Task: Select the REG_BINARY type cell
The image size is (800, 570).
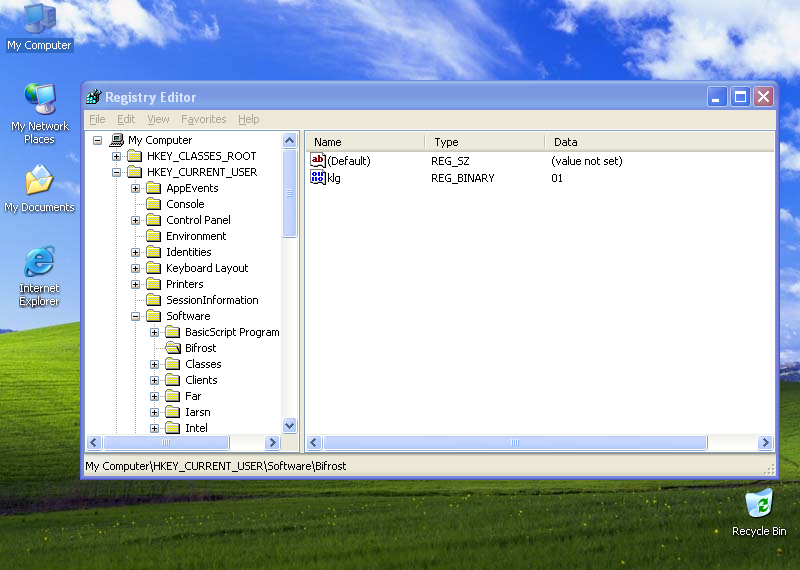Action: tap(463, 178)
